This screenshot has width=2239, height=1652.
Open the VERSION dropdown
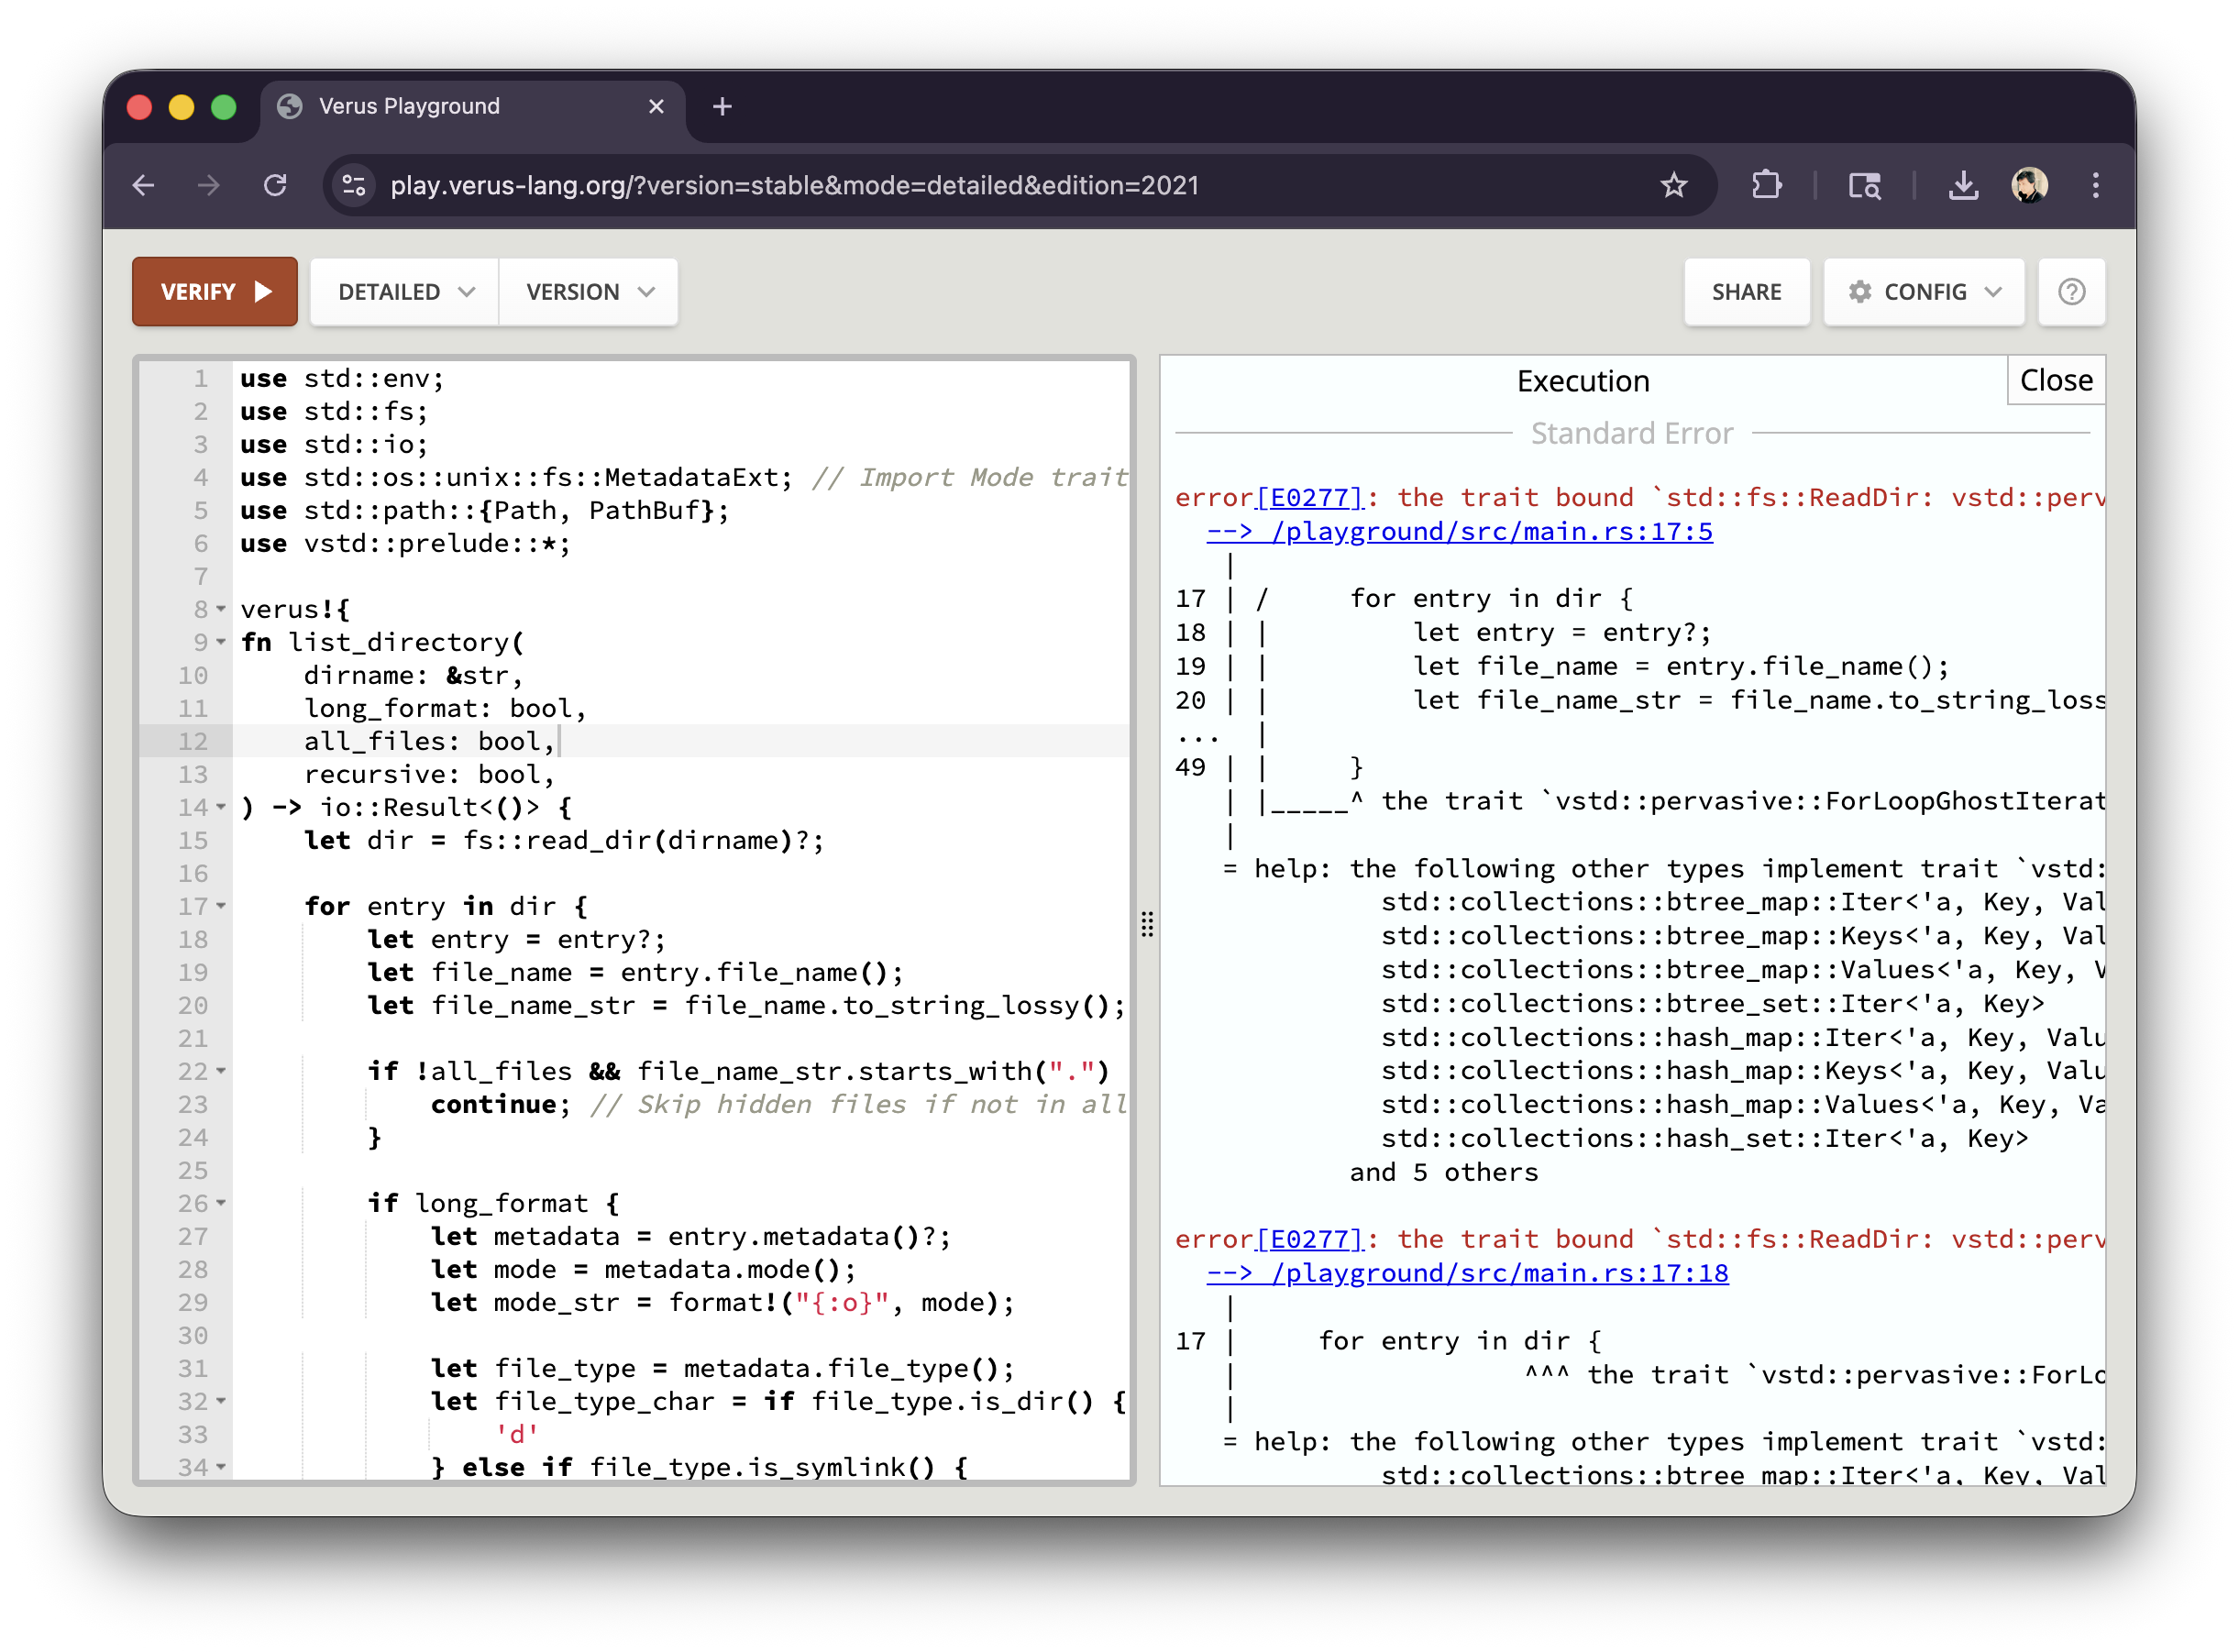(589, 292)
